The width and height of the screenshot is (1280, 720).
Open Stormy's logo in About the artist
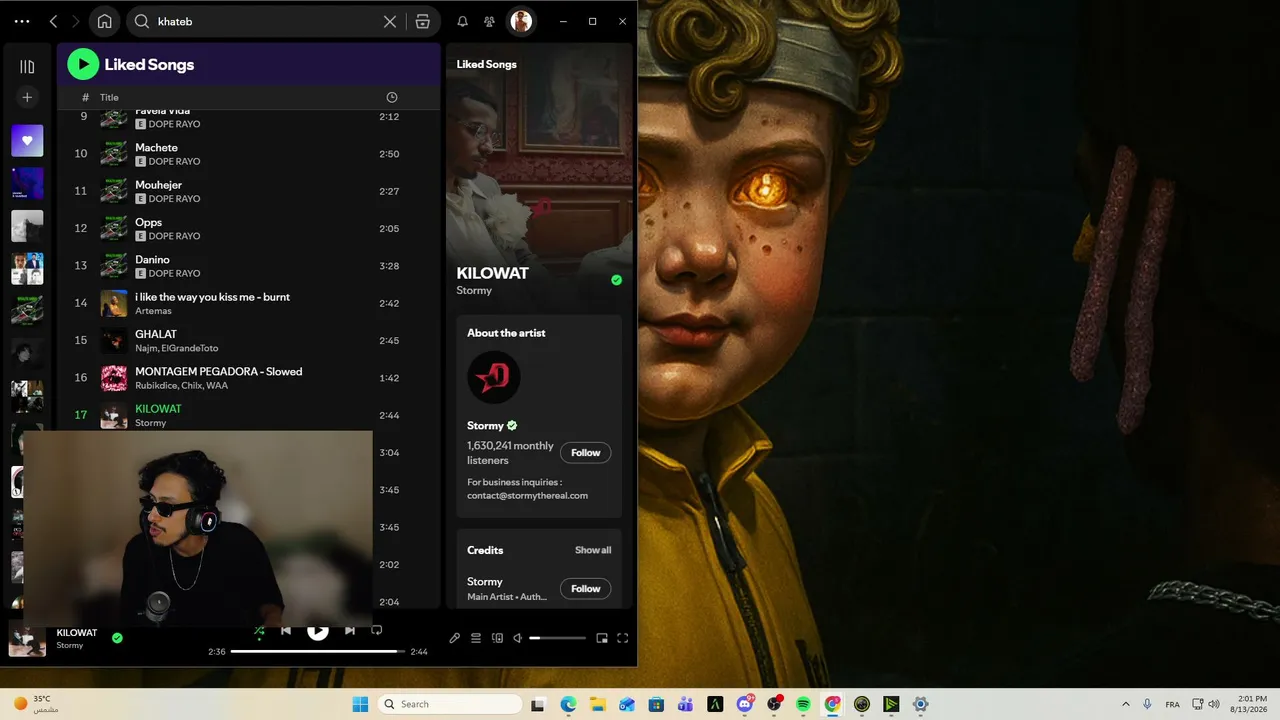494,378
